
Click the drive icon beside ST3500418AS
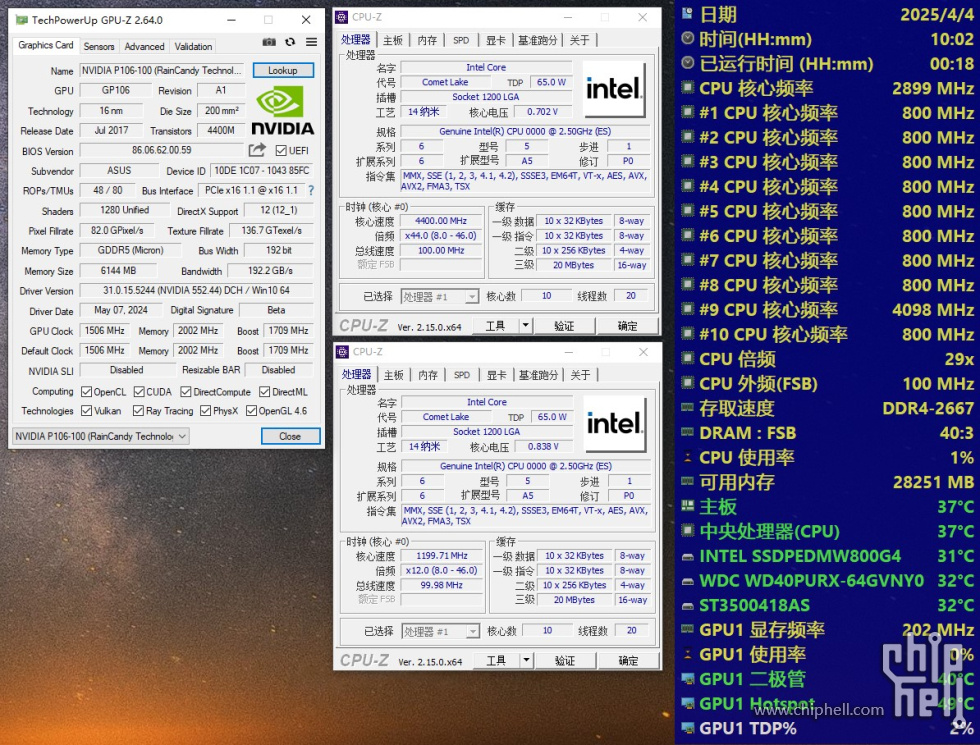(x=688, y=605)
